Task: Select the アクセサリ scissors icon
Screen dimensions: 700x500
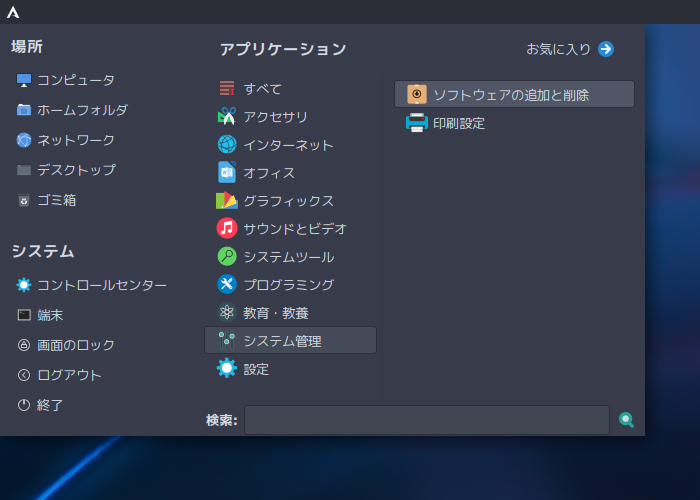Action: 227,117
